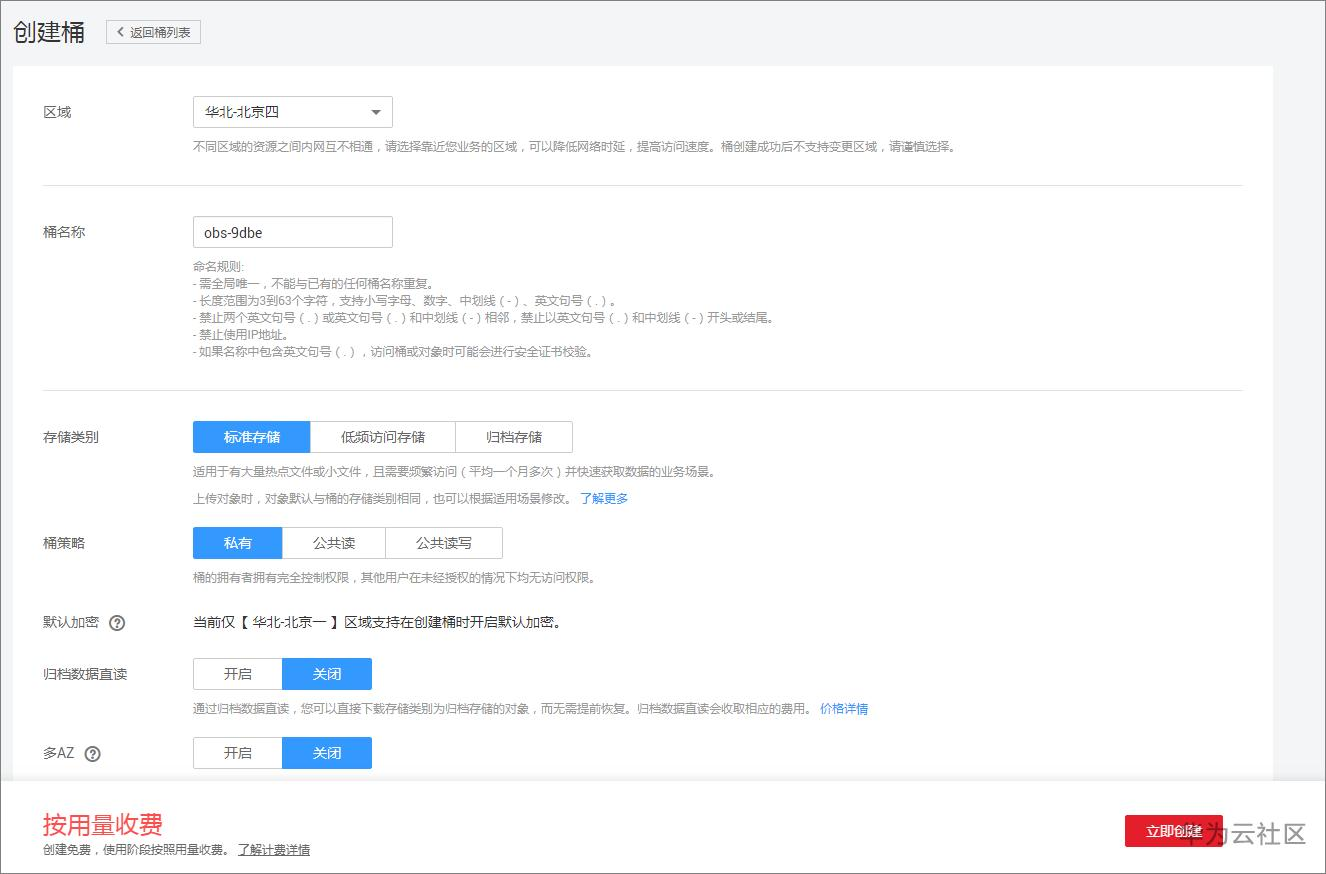The width and height of the screenshot is (1326, 874).
Task: Open the help tooltip beside 默认加密
Action: [117, 622]
